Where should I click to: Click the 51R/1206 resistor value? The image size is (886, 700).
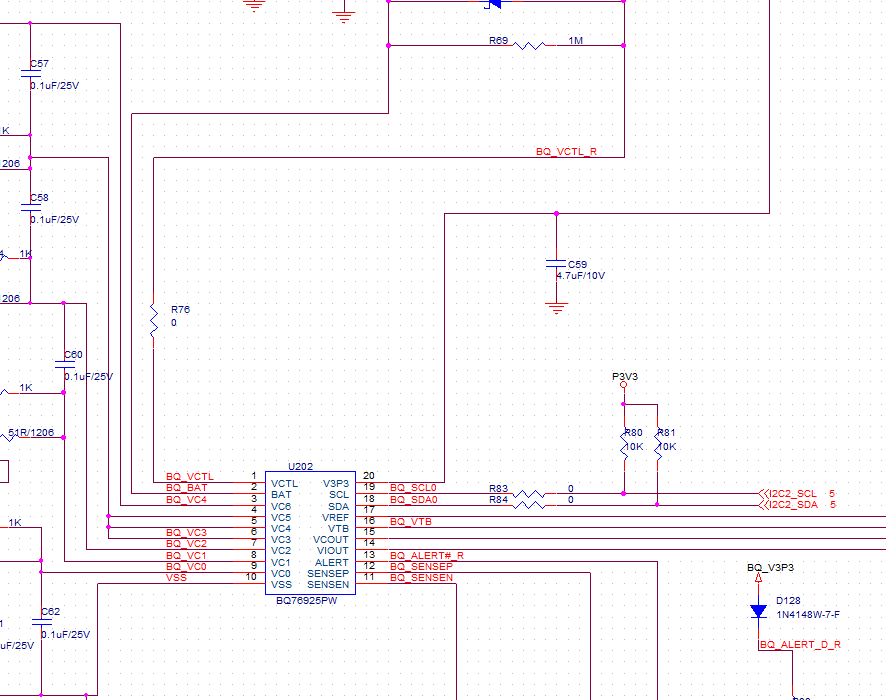coord(31,433)
